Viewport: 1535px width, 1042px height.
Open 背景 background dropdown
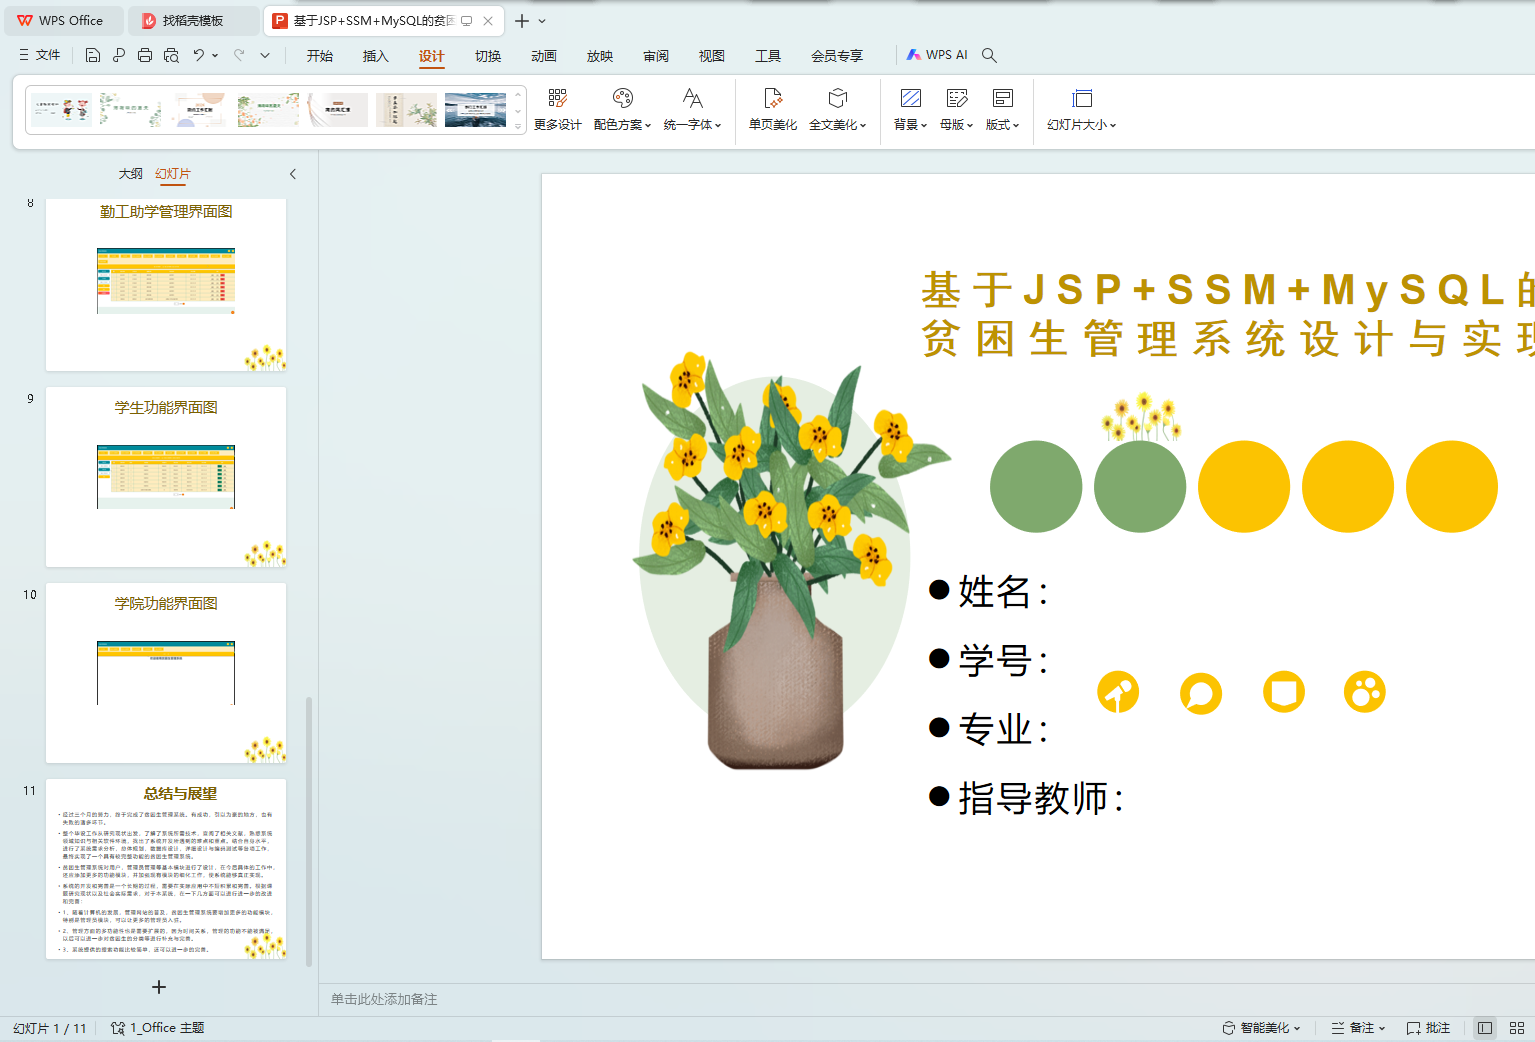tap(910, 109)
